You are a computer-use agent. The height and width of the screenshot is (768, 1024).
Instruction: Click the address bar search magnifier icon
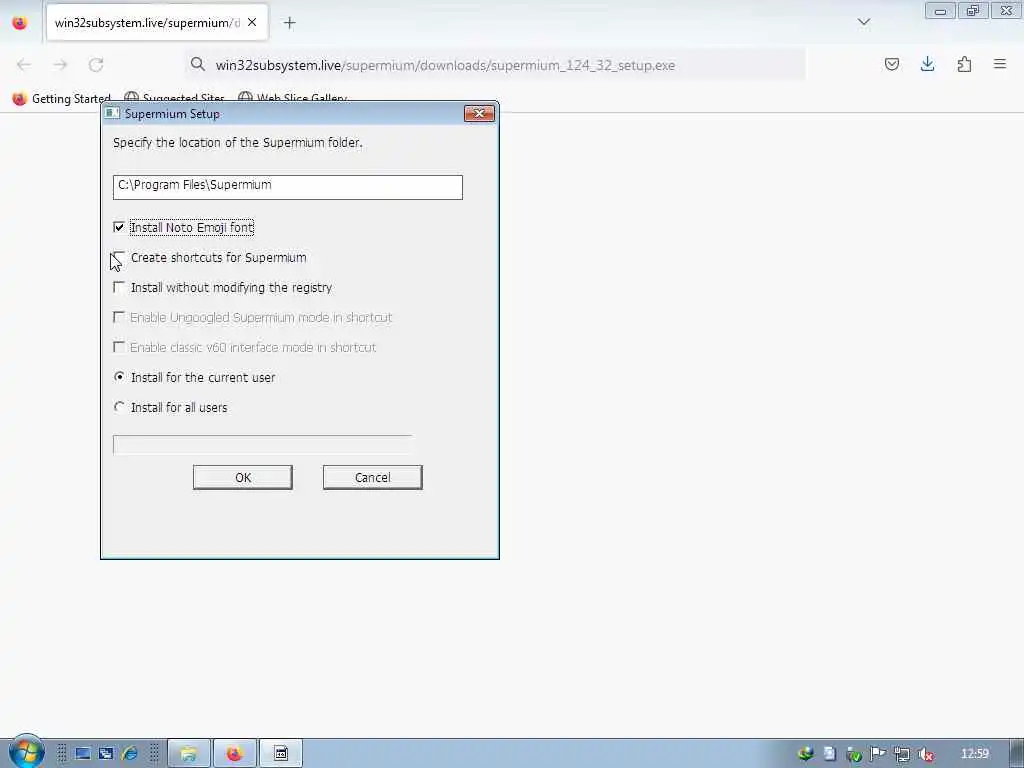coord(198,64)
